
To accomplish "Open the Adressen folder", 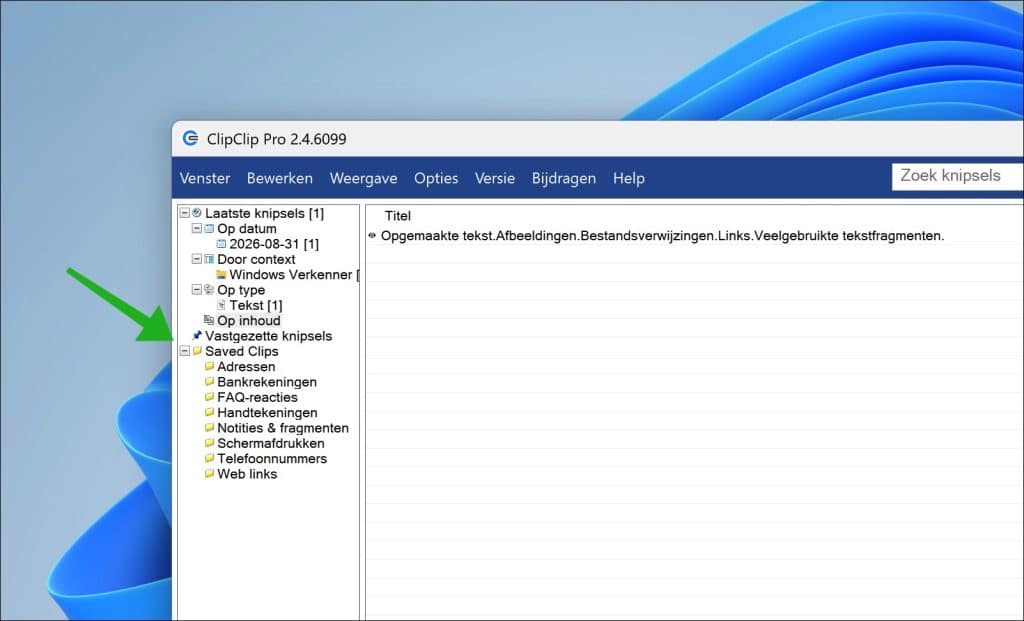I will pyautogui.click(x=246, y=367).
